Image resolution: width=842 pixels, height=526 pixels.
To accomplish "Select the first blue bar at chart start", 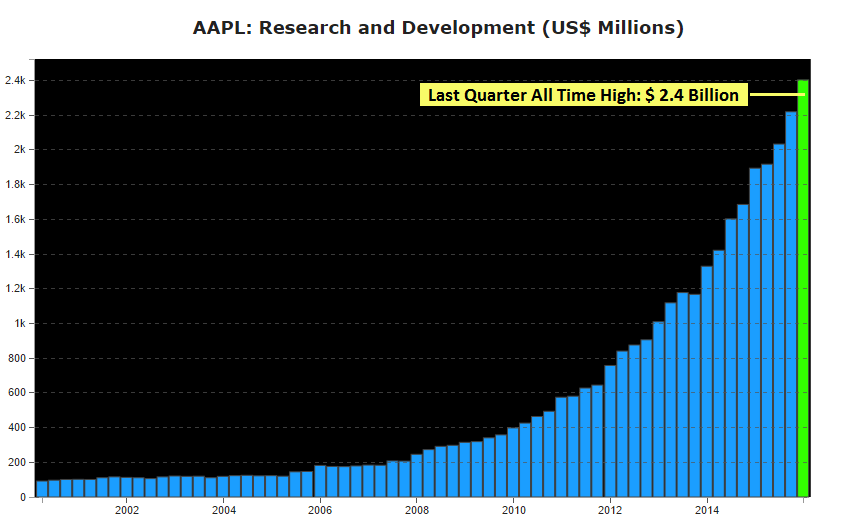I will coord(42,489).
